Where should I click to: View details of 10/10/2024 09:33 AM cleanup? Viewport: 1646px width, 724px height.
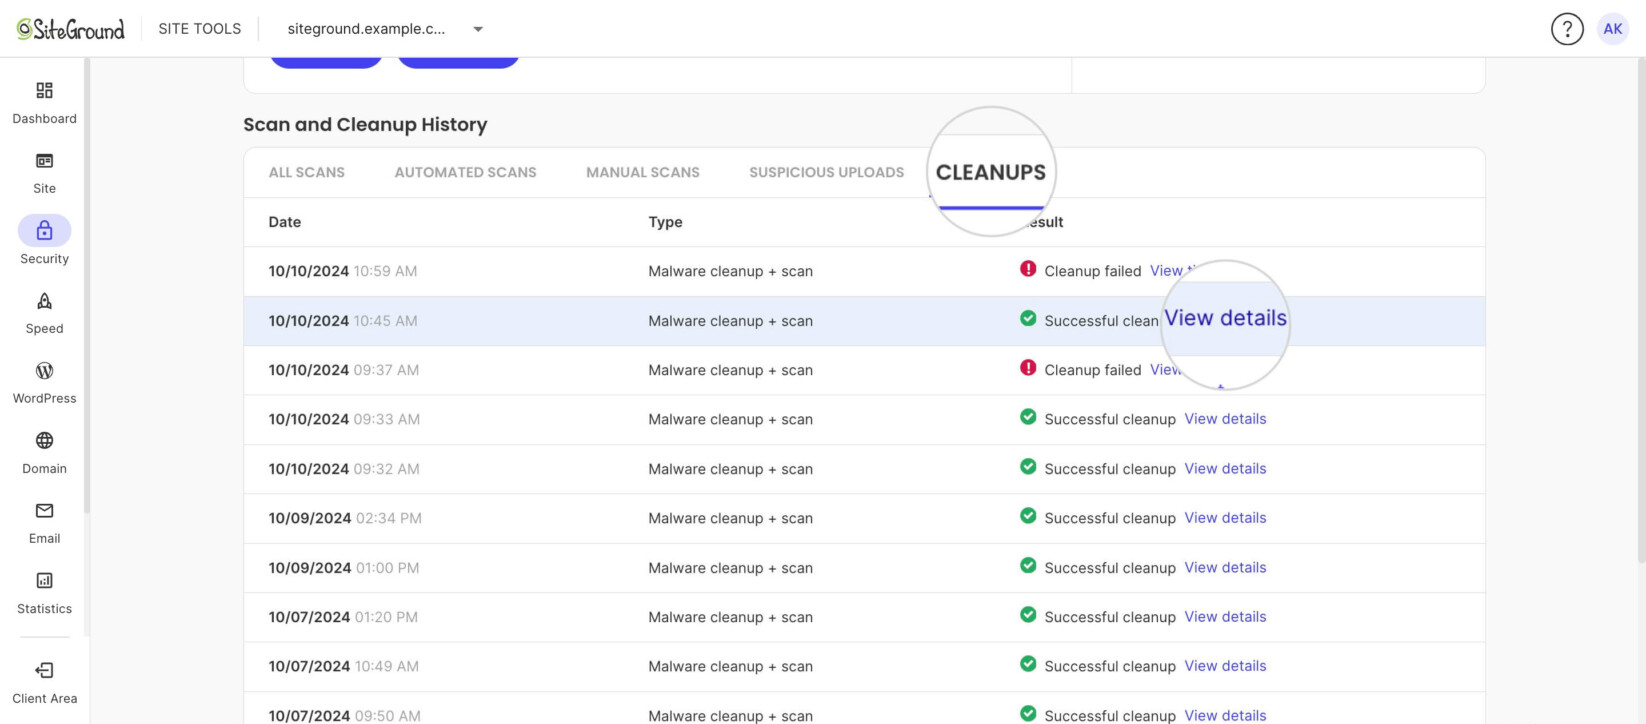(x=1225, y=419)
